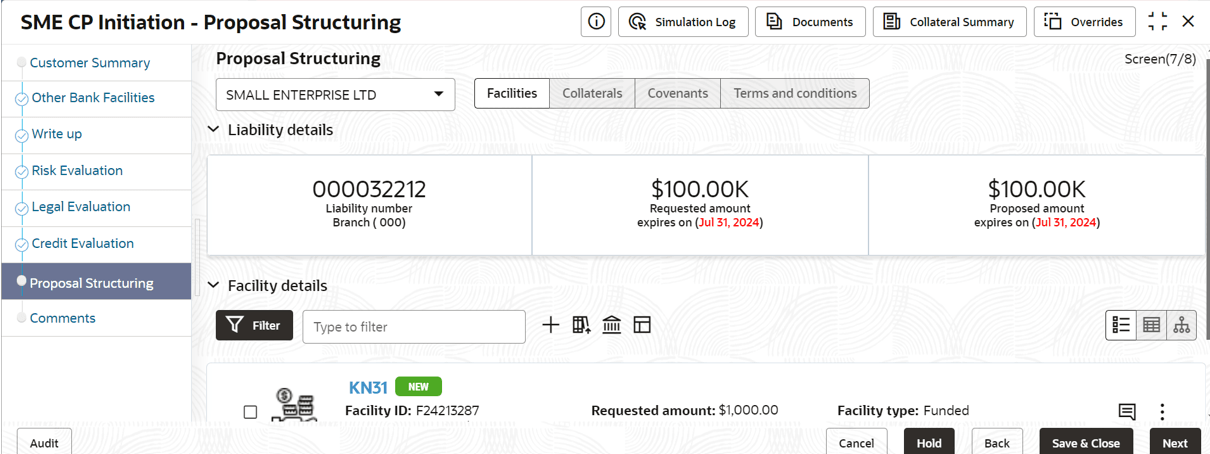The width and height of the screenshot is (1210, 454).
Task: View the Collateral Summary
Action: [949, 21]
